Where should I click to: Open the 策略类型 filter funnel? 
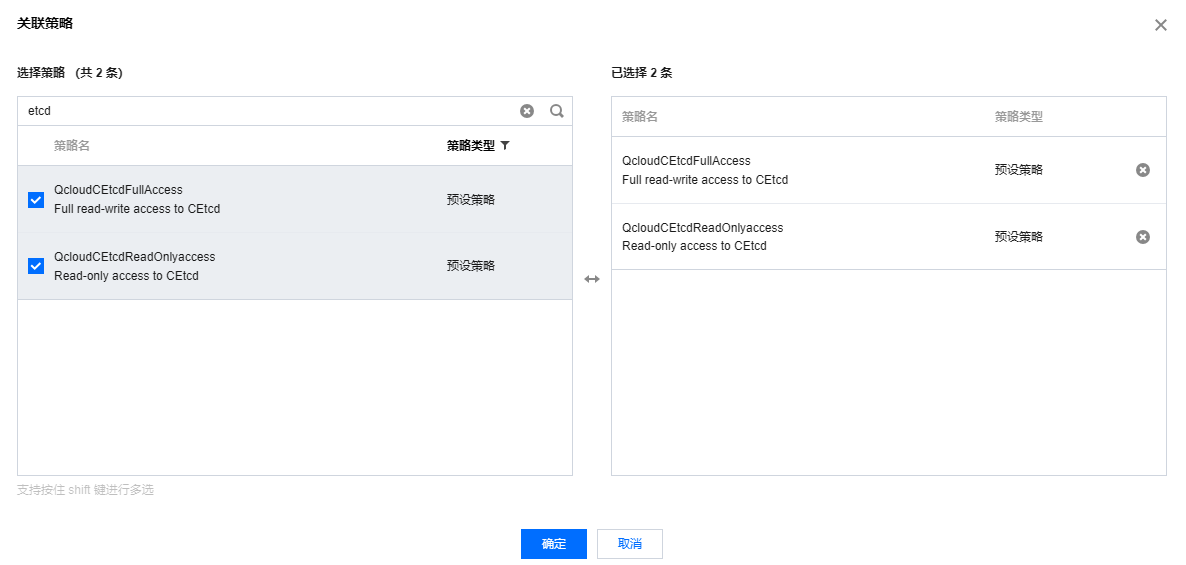[x=505, y=146]
